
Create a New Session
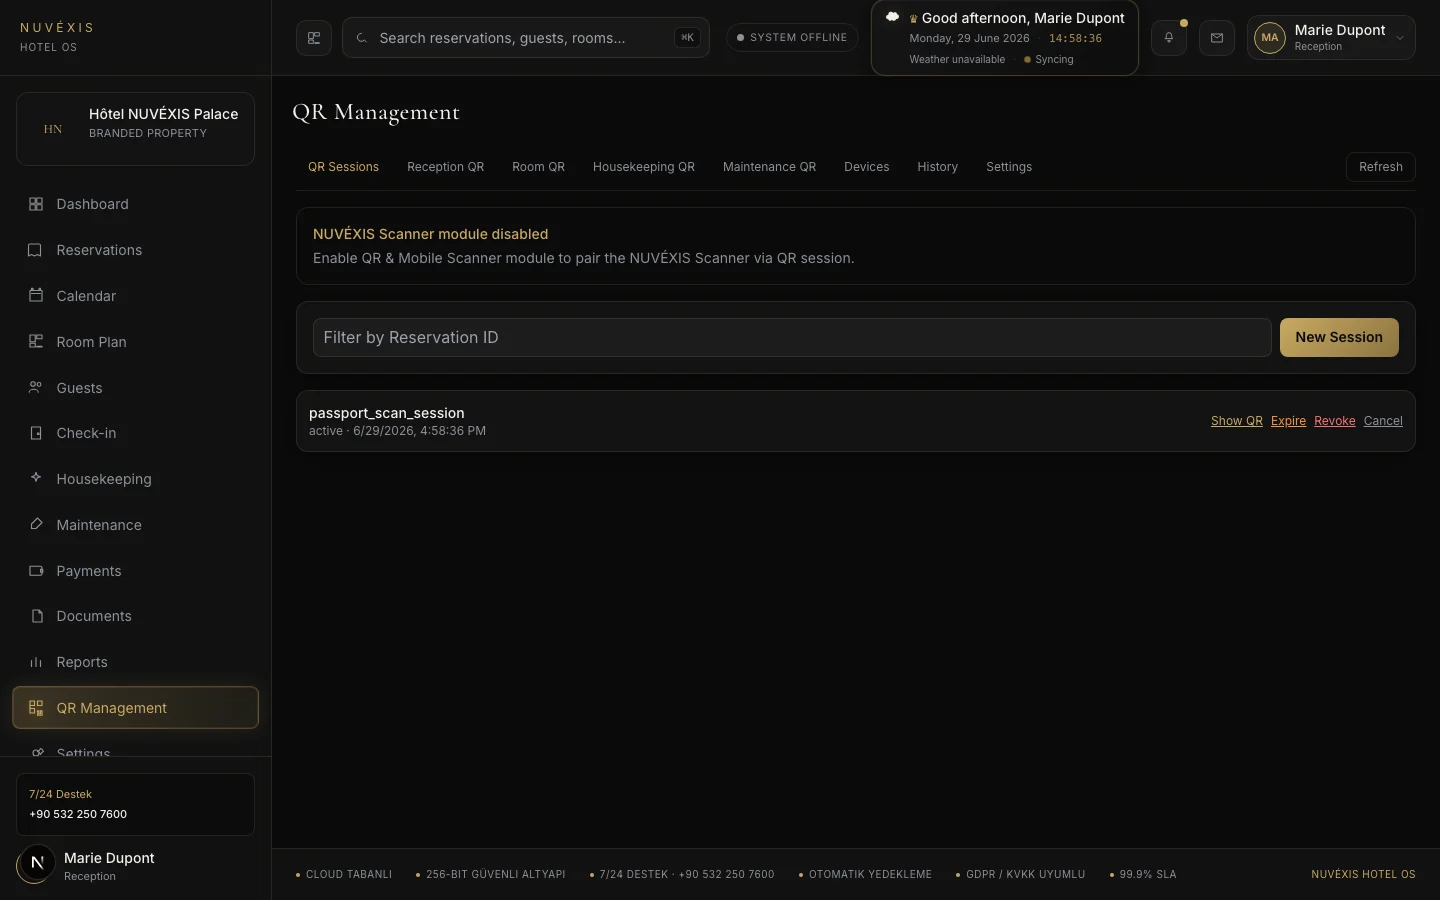[x=1339, y=338]
